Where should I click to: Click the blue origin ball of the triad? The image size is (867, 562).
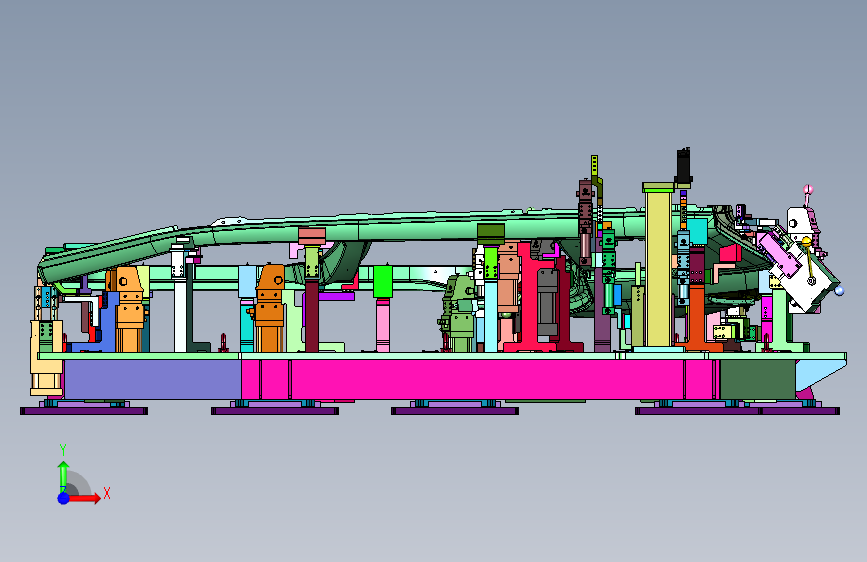64,498
